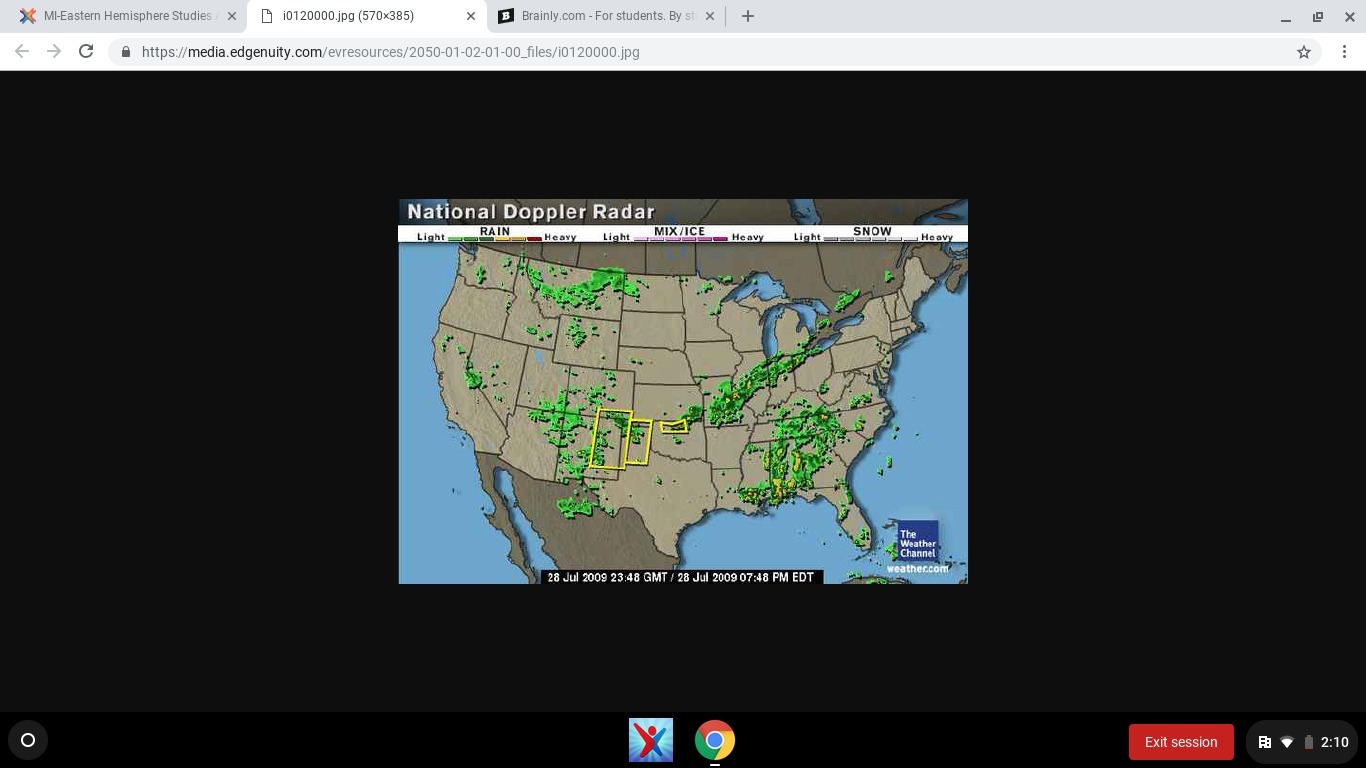Click the battery icon in the tray
This screenshot has width=1366, height=768.
coord(1308,742)
